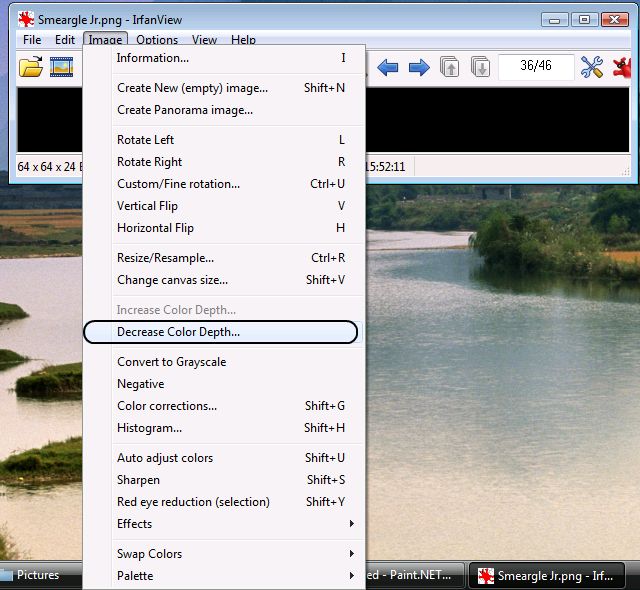Select Decrease Color Depth...

pyautogui.click(x=223, y=332)
